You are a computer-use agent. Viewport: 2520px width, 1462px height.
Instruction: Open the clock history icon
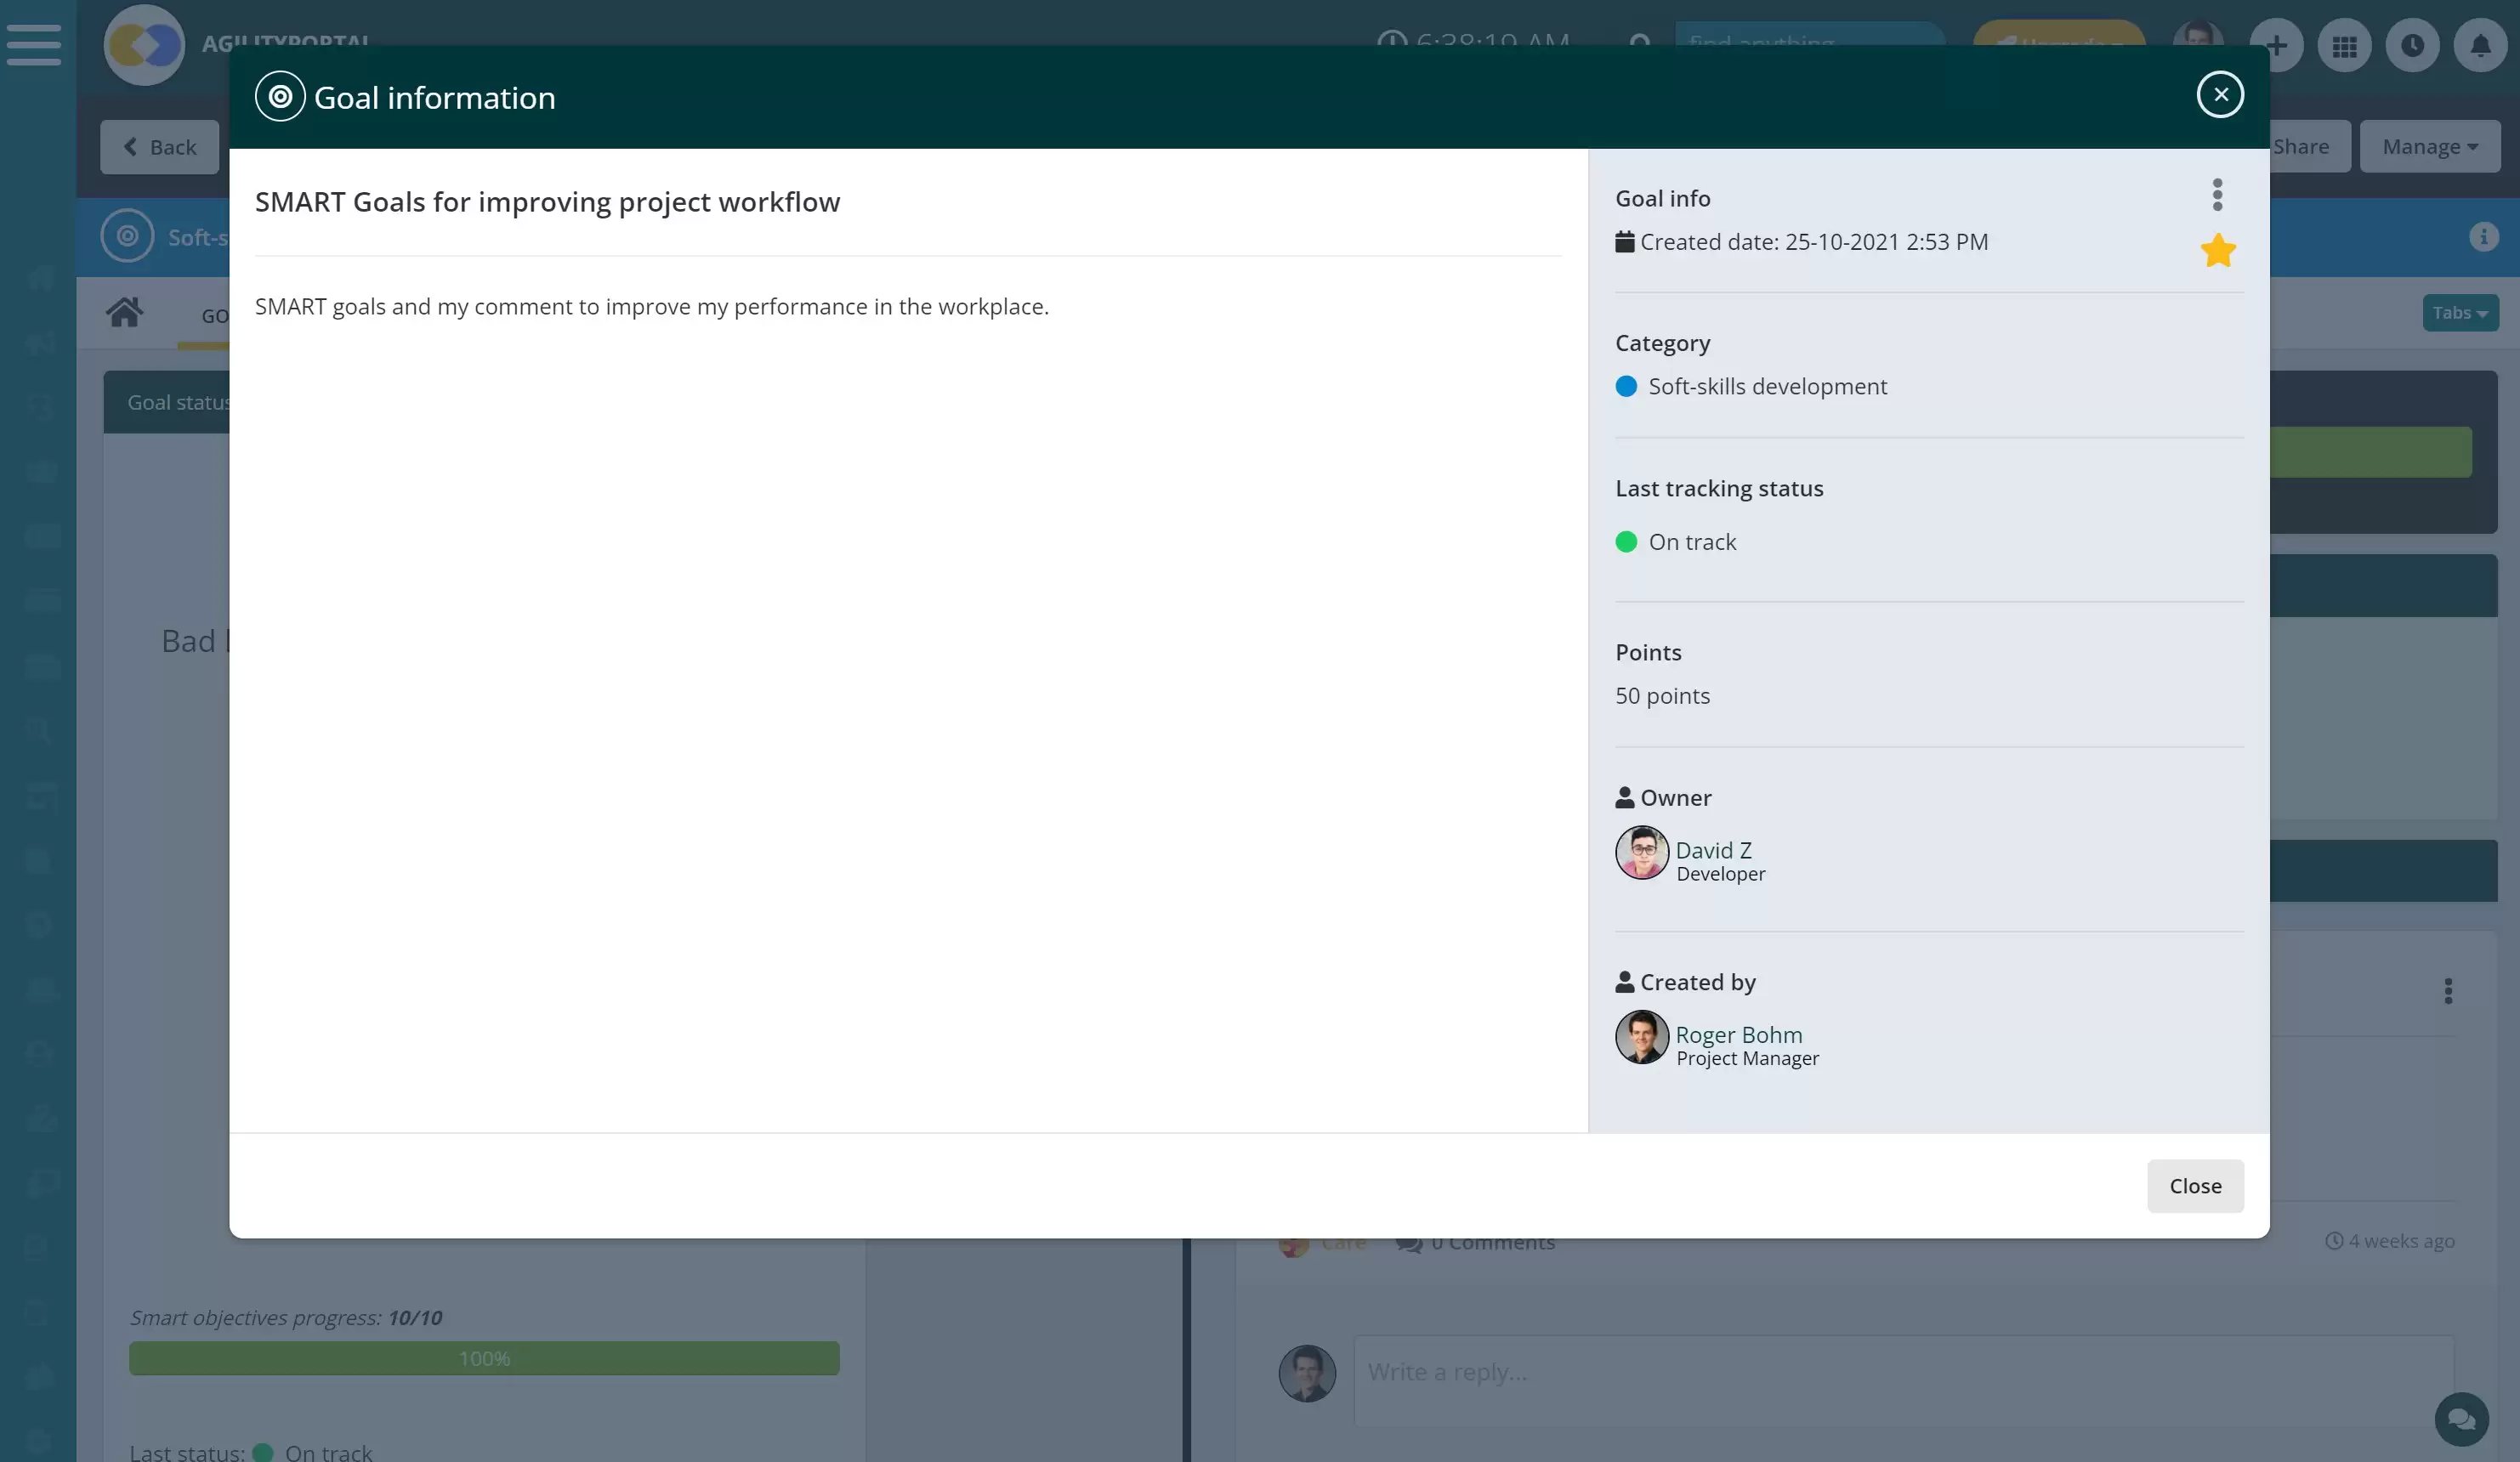coord(2412,46)
